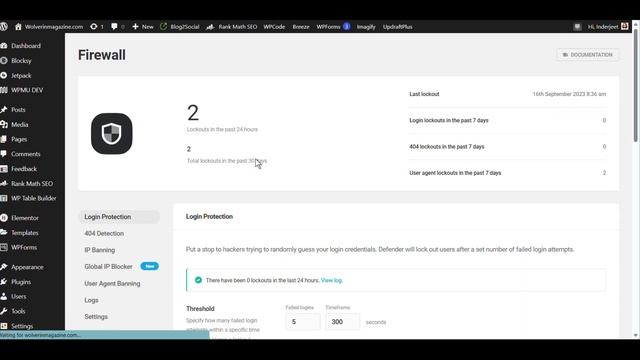Open the User Agent Banning tab
Viewport: 640px width, 360px height.
(112, 283)
